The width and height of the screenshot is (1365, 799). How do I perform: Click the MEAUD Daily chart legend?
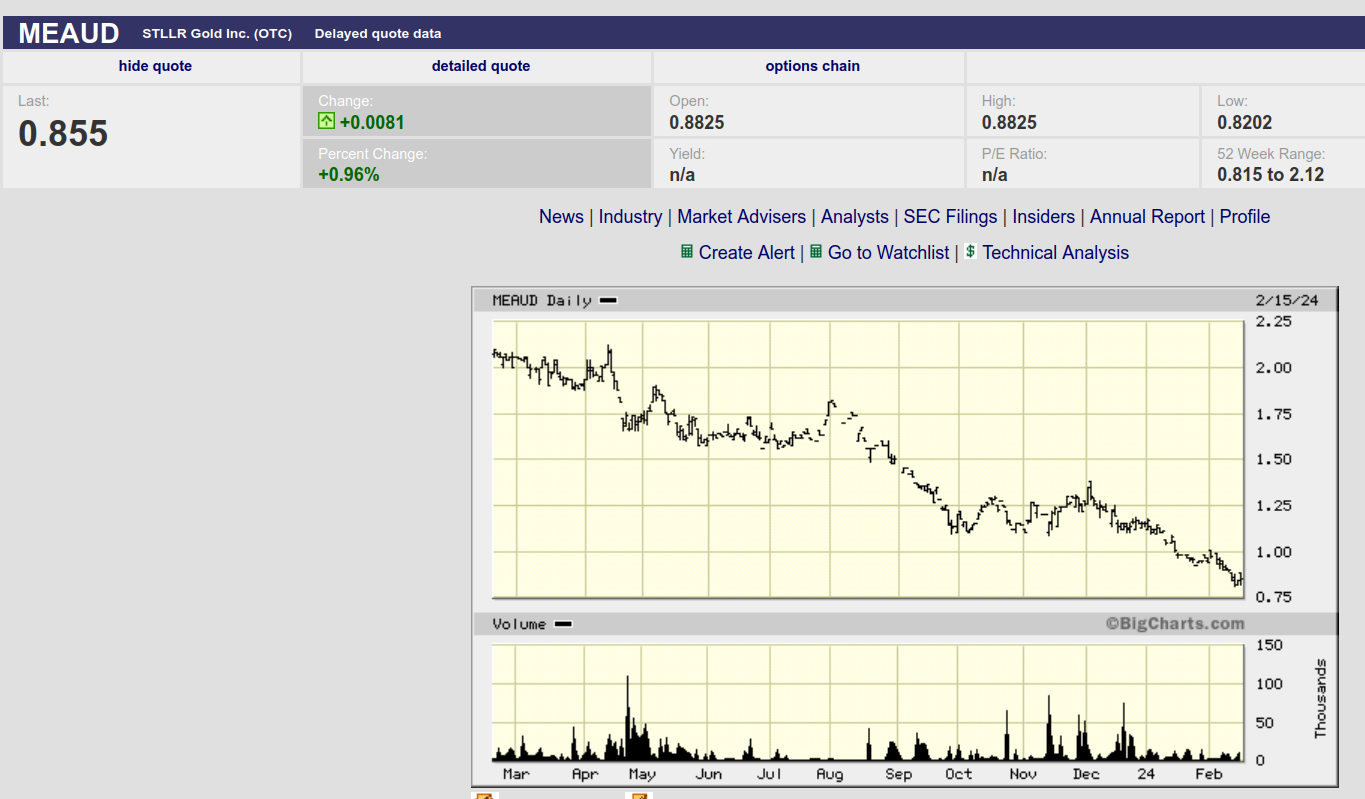(554, 300)
